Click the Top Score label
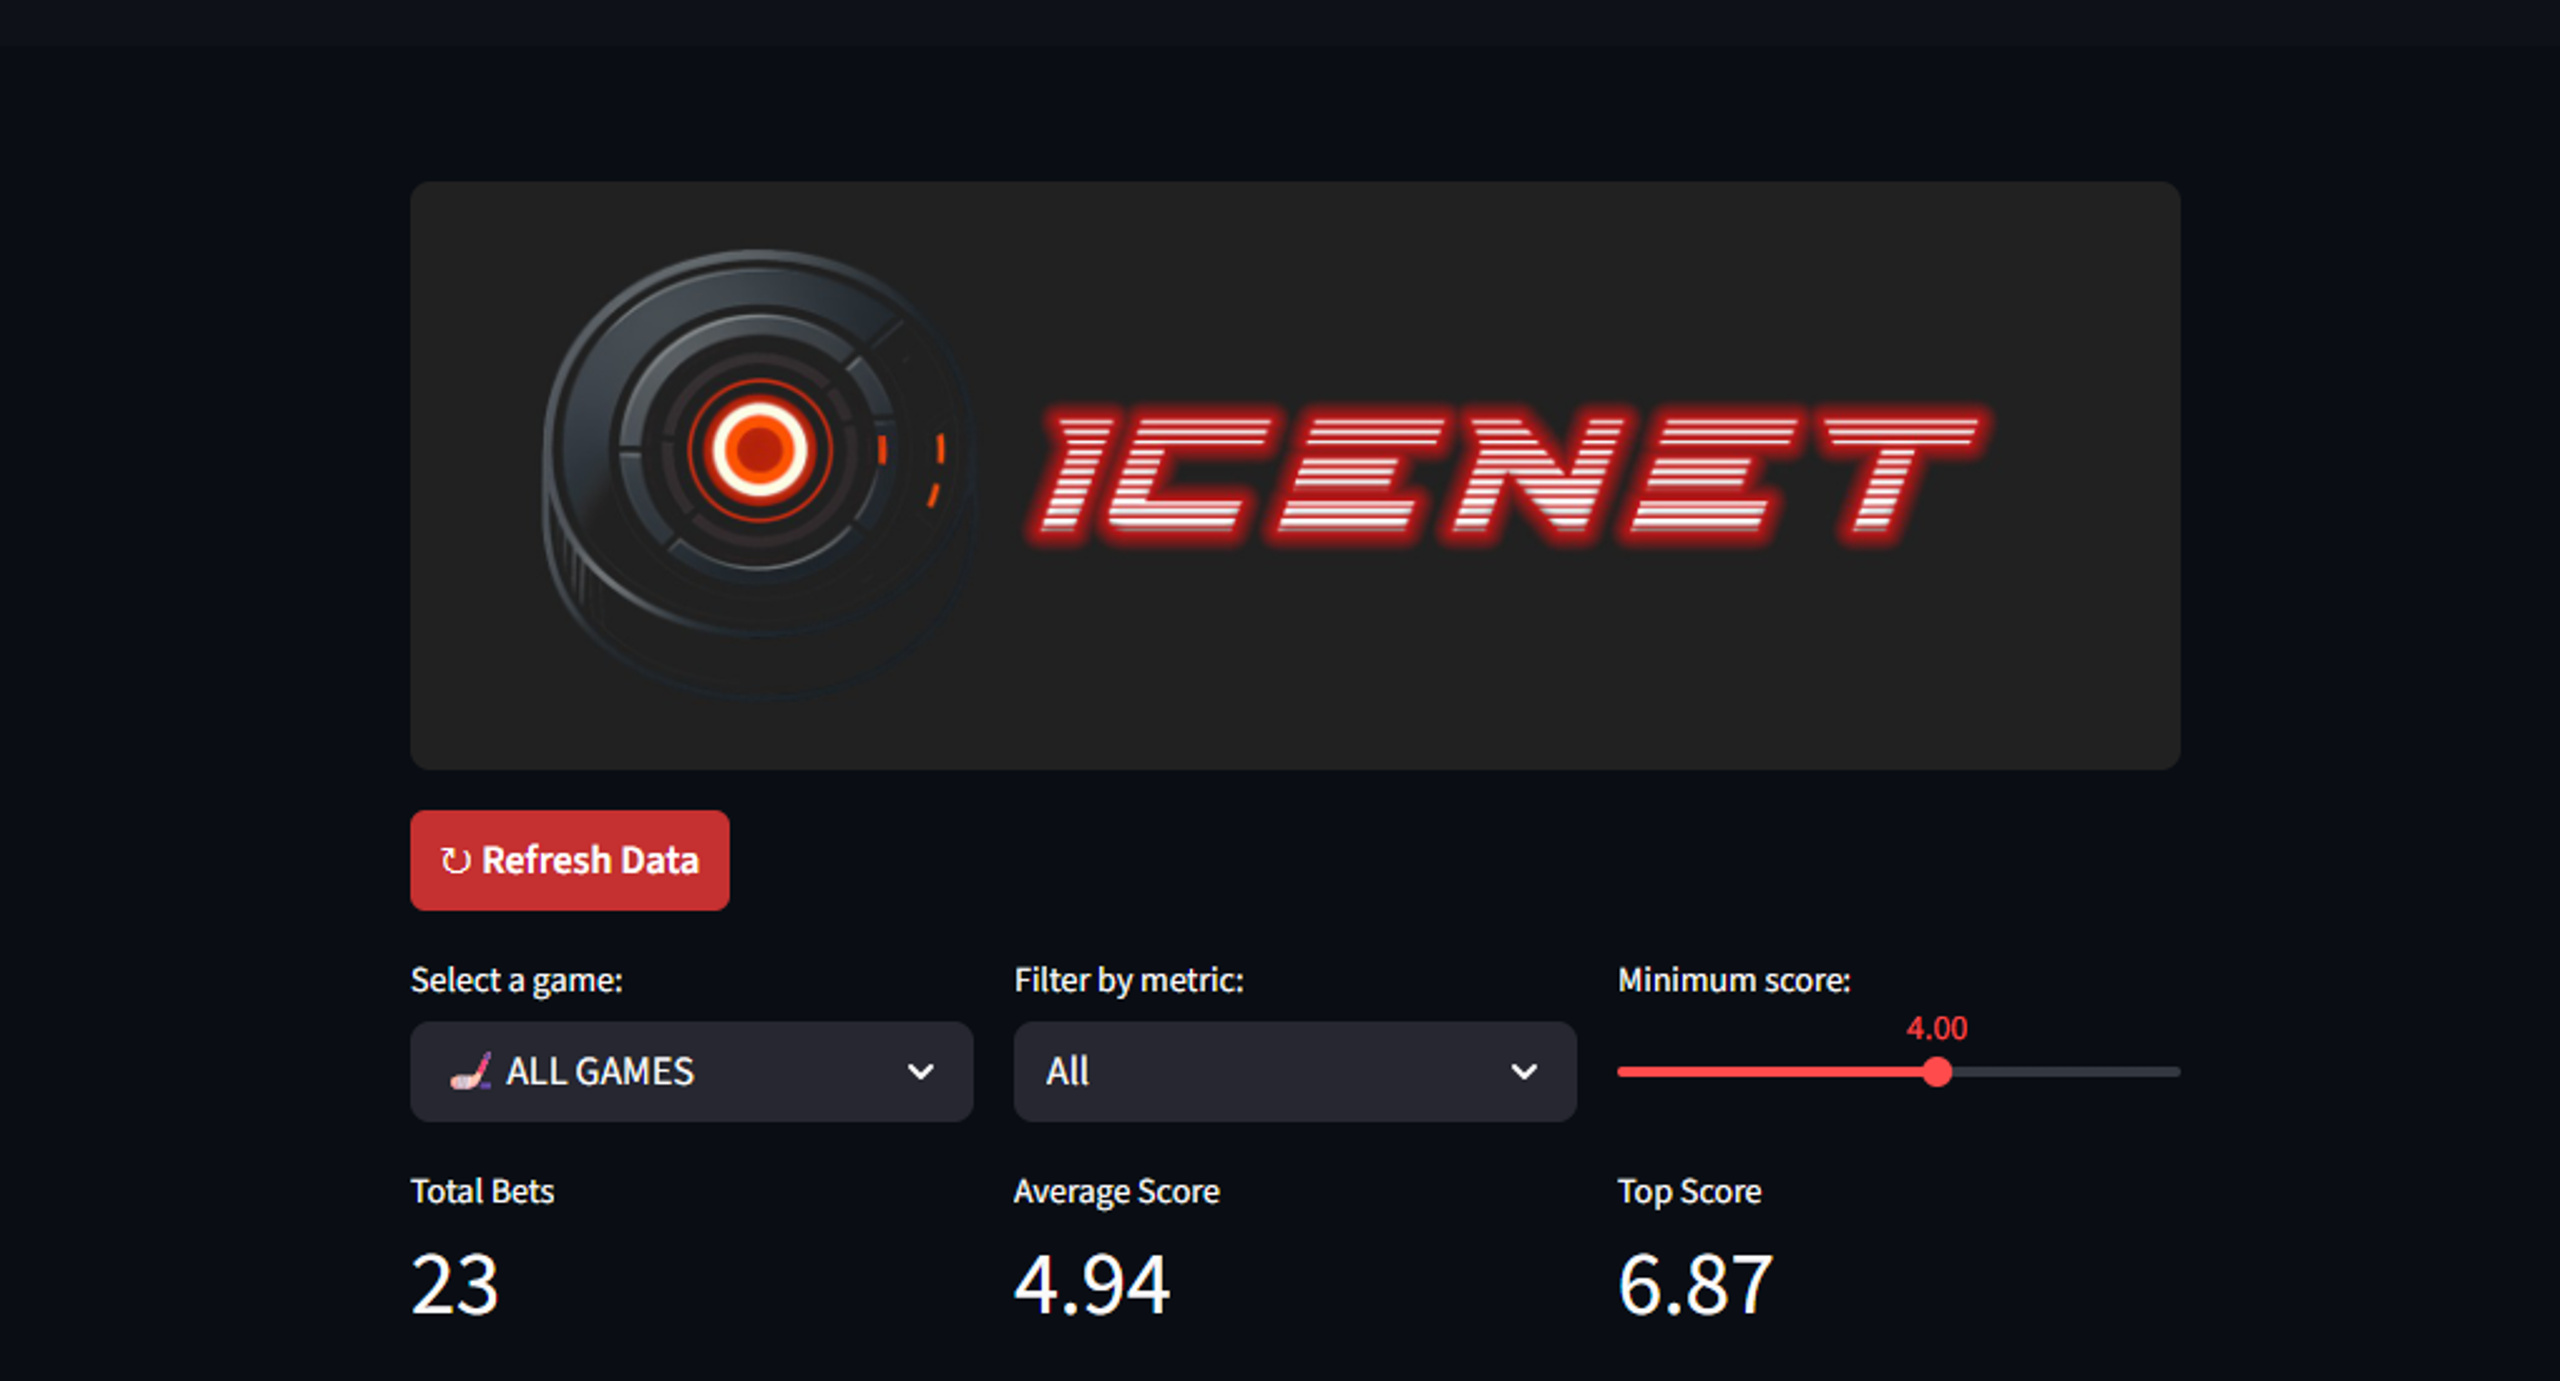Screen dimensions: 2560x1381 point(1690,1191)
